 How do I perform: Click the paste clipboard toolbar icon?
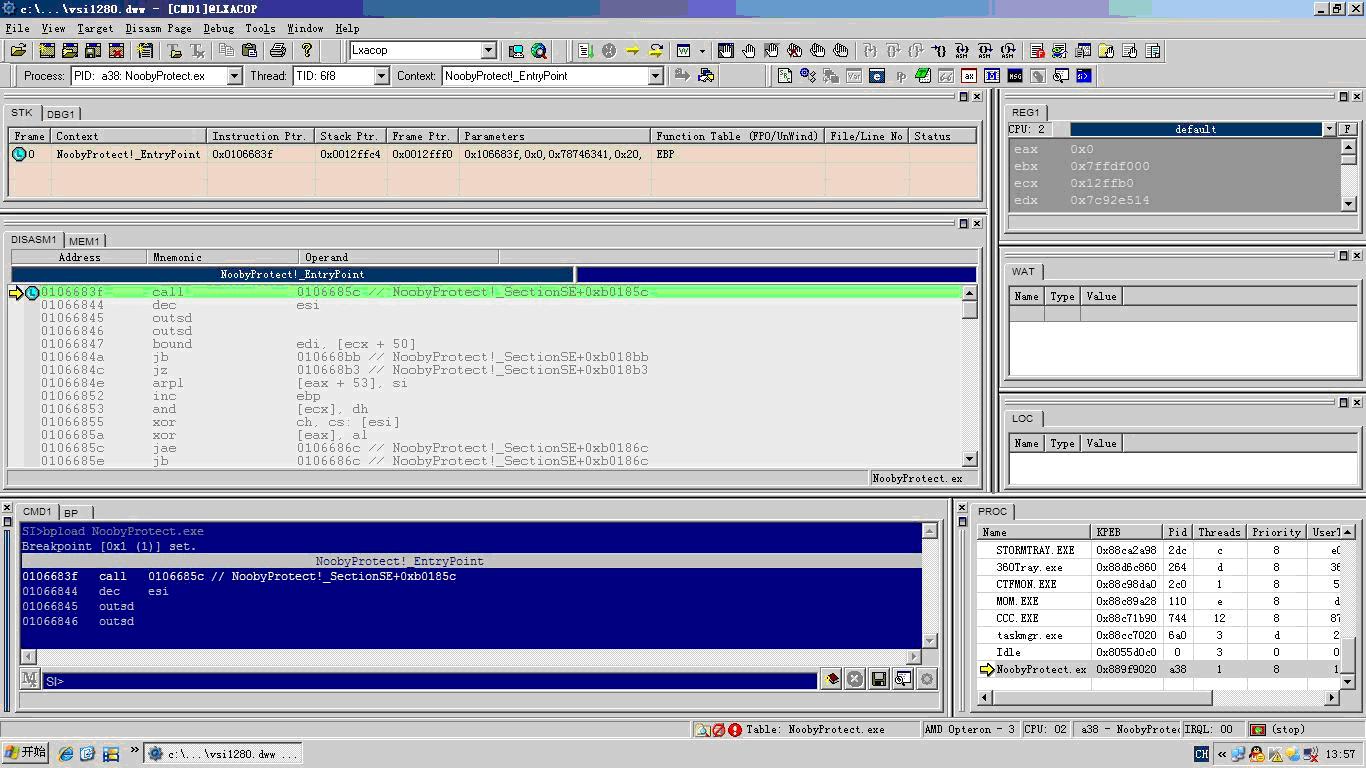coord(250,51)
